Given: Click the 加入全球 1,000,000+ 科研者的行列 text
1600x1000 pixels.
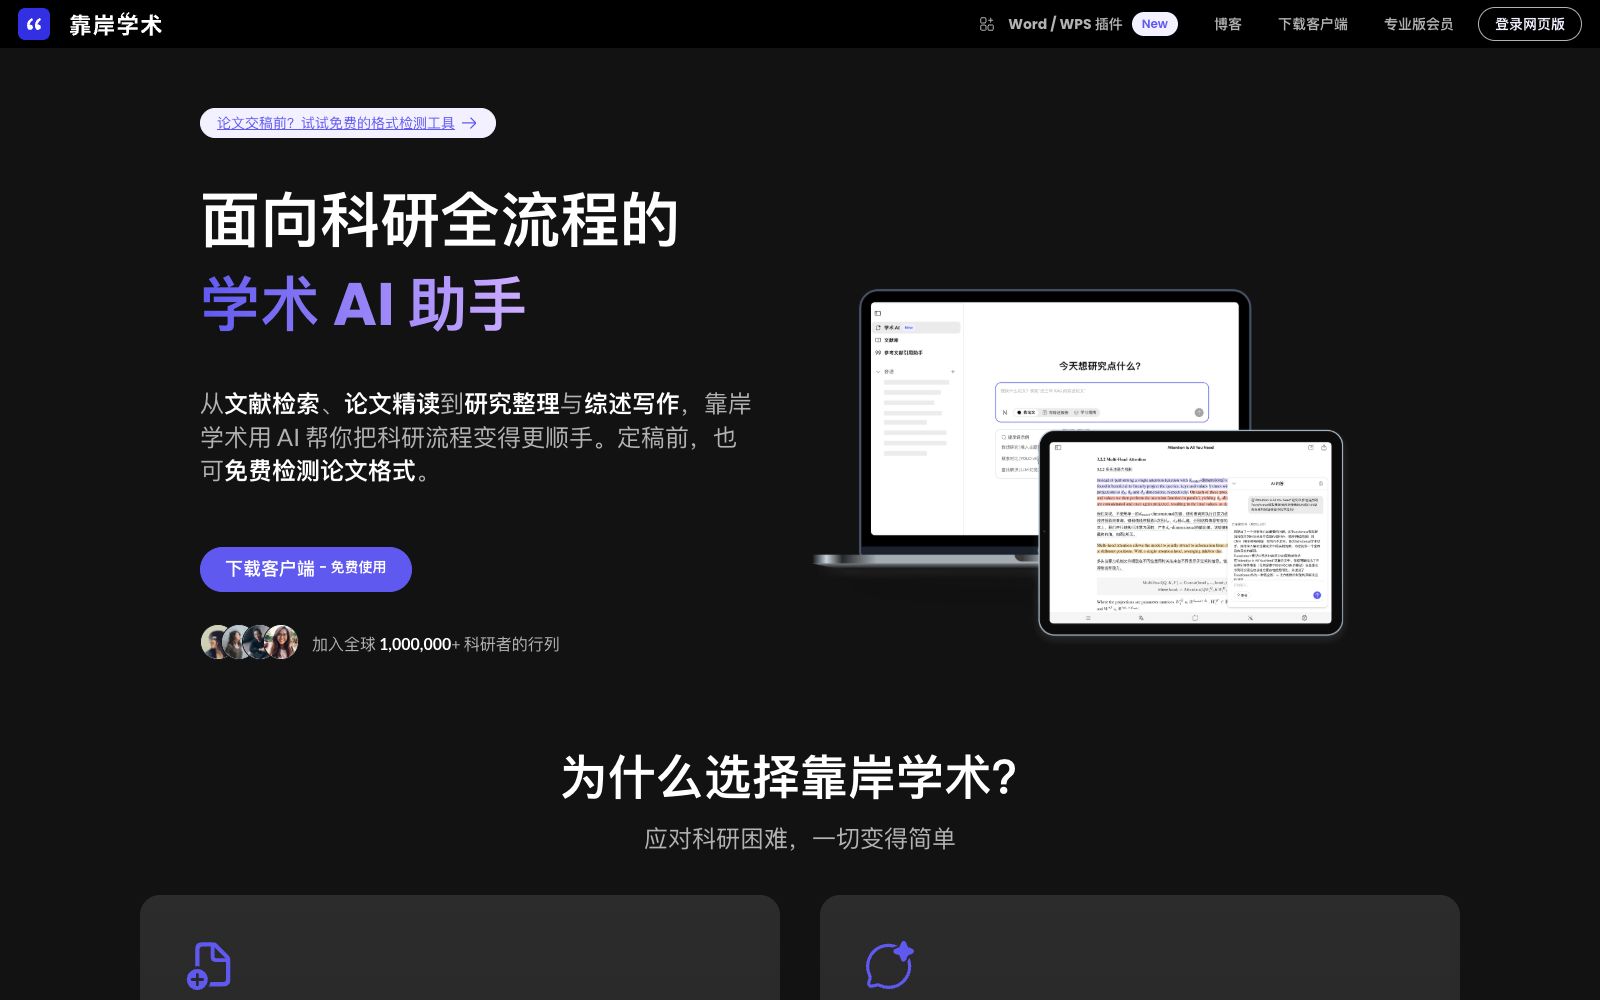Looking at the screenshot, I should (x=435, y=645).
